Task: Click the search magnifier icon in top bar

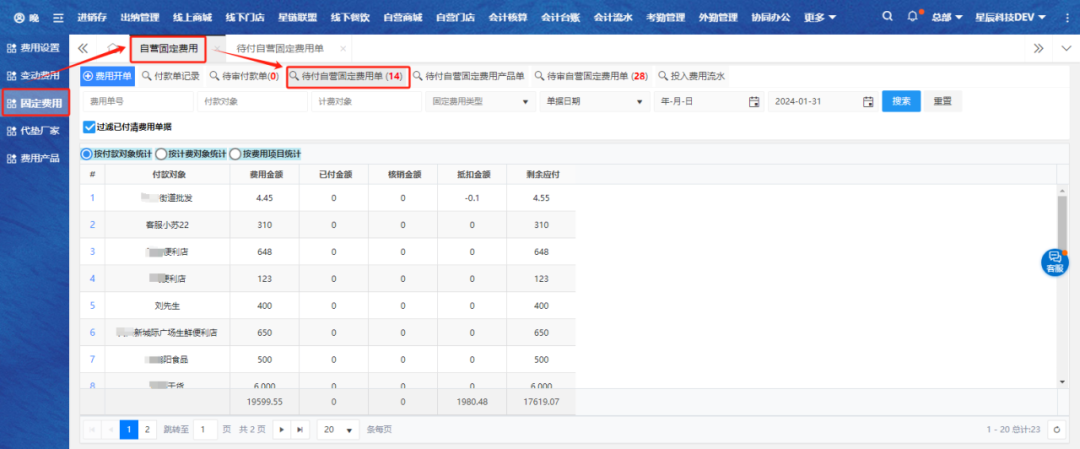Action: tap(888, 17)
